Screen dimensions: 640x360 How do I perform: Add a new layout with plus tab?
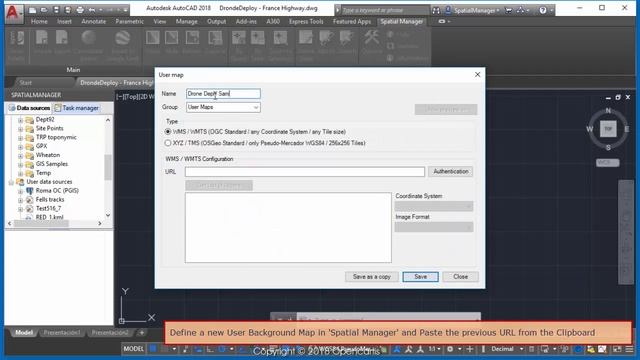point(142,333)
